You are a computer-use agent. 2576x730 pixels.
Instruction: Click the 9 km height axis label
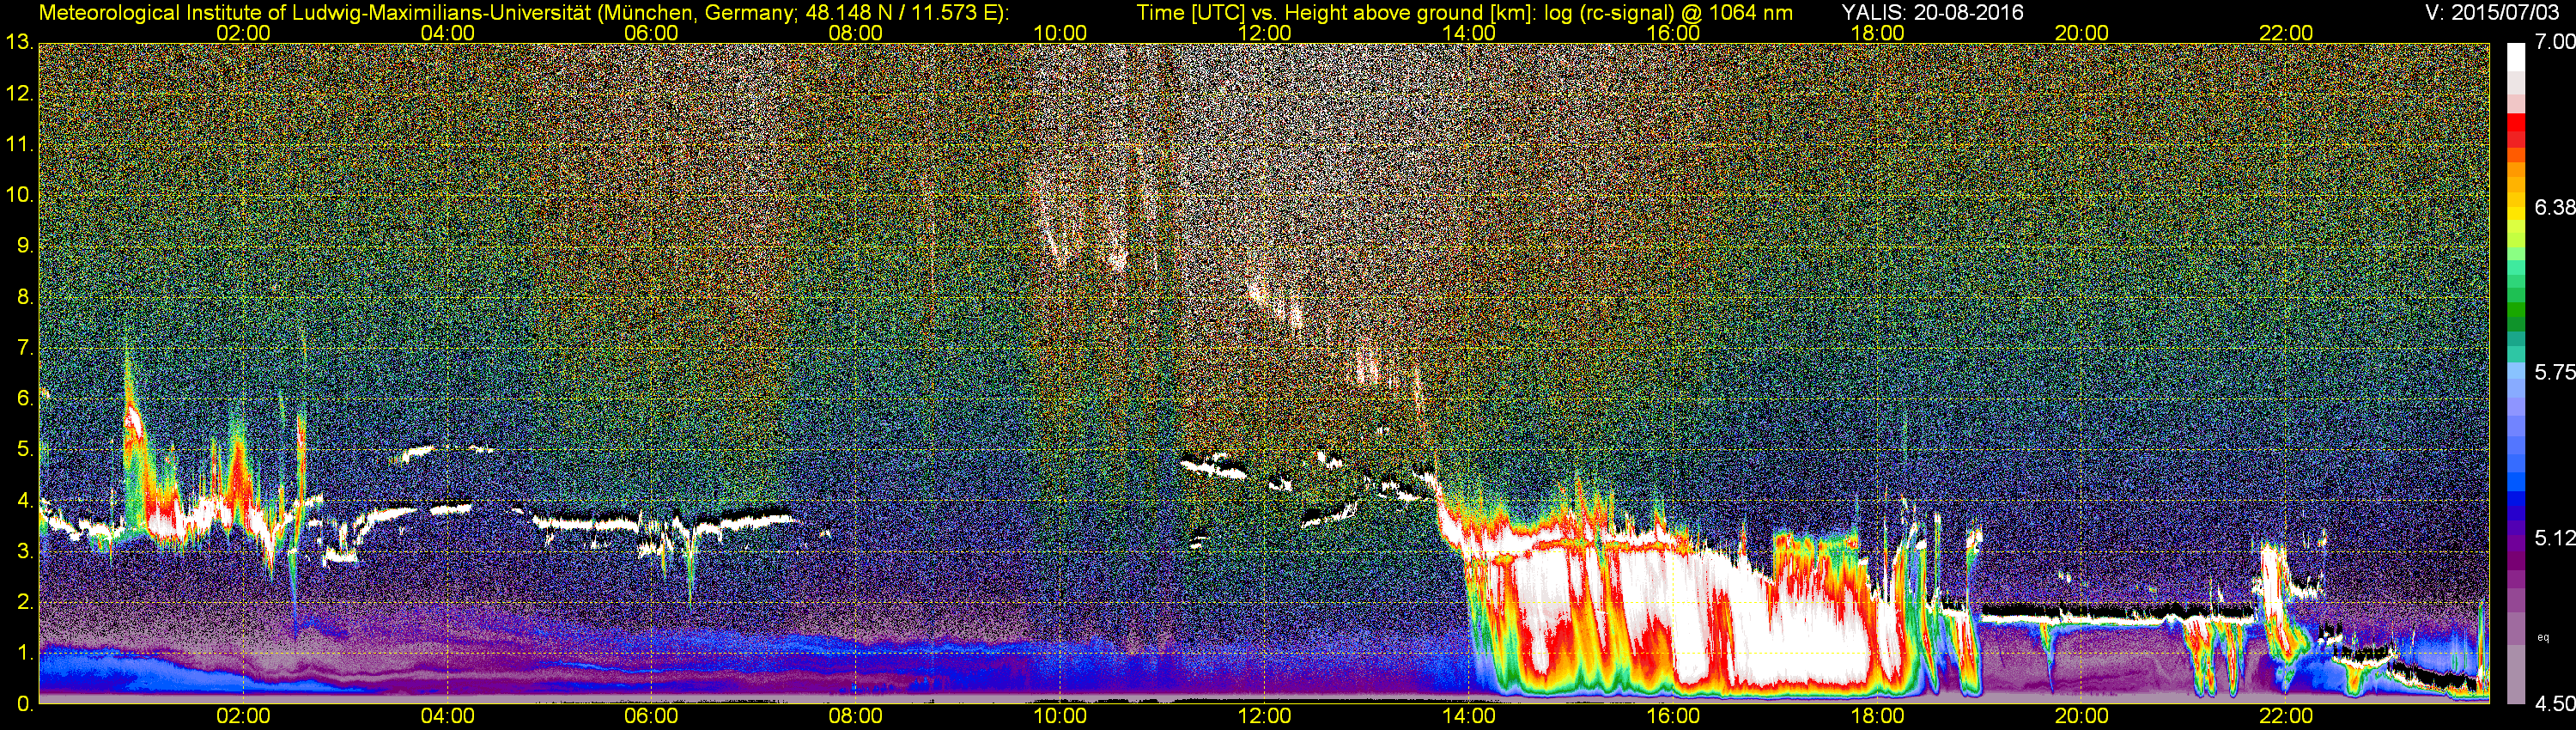pyautogui.click(x=24, y=246)
